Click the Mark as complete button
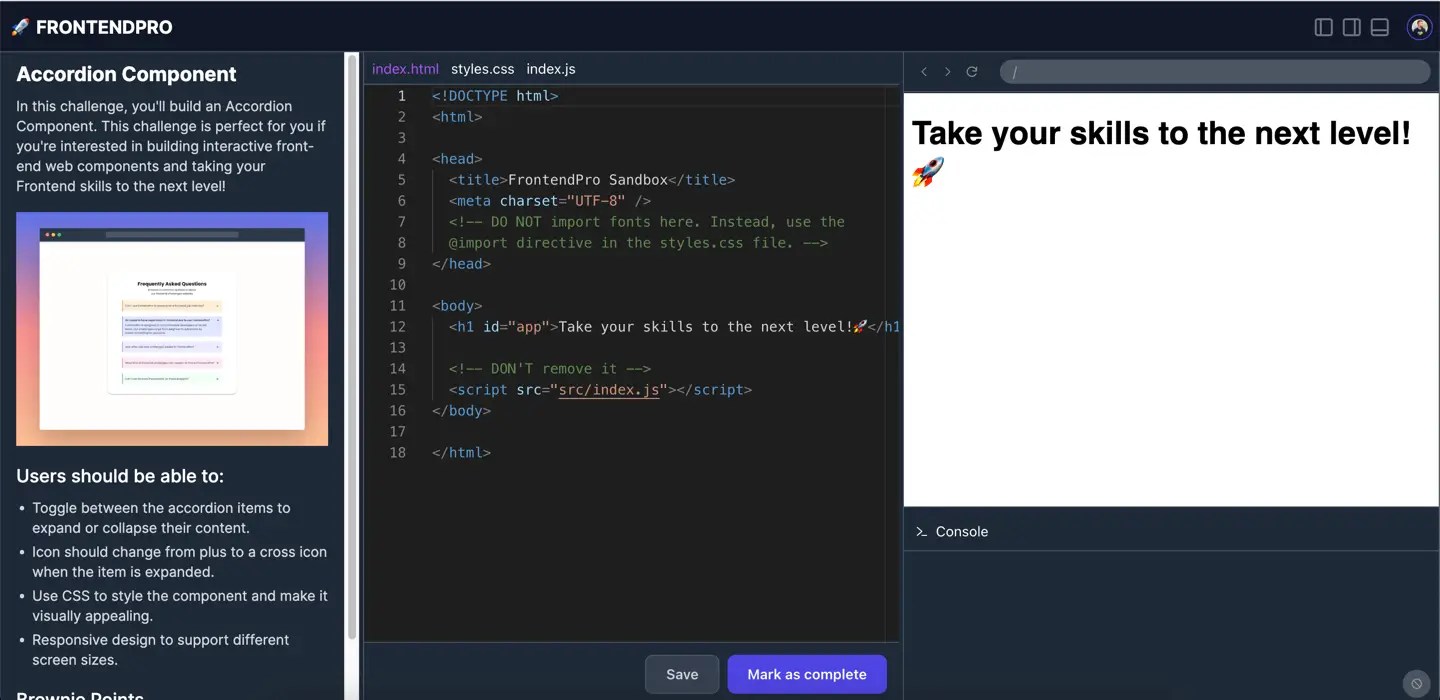 coord(807,674)
